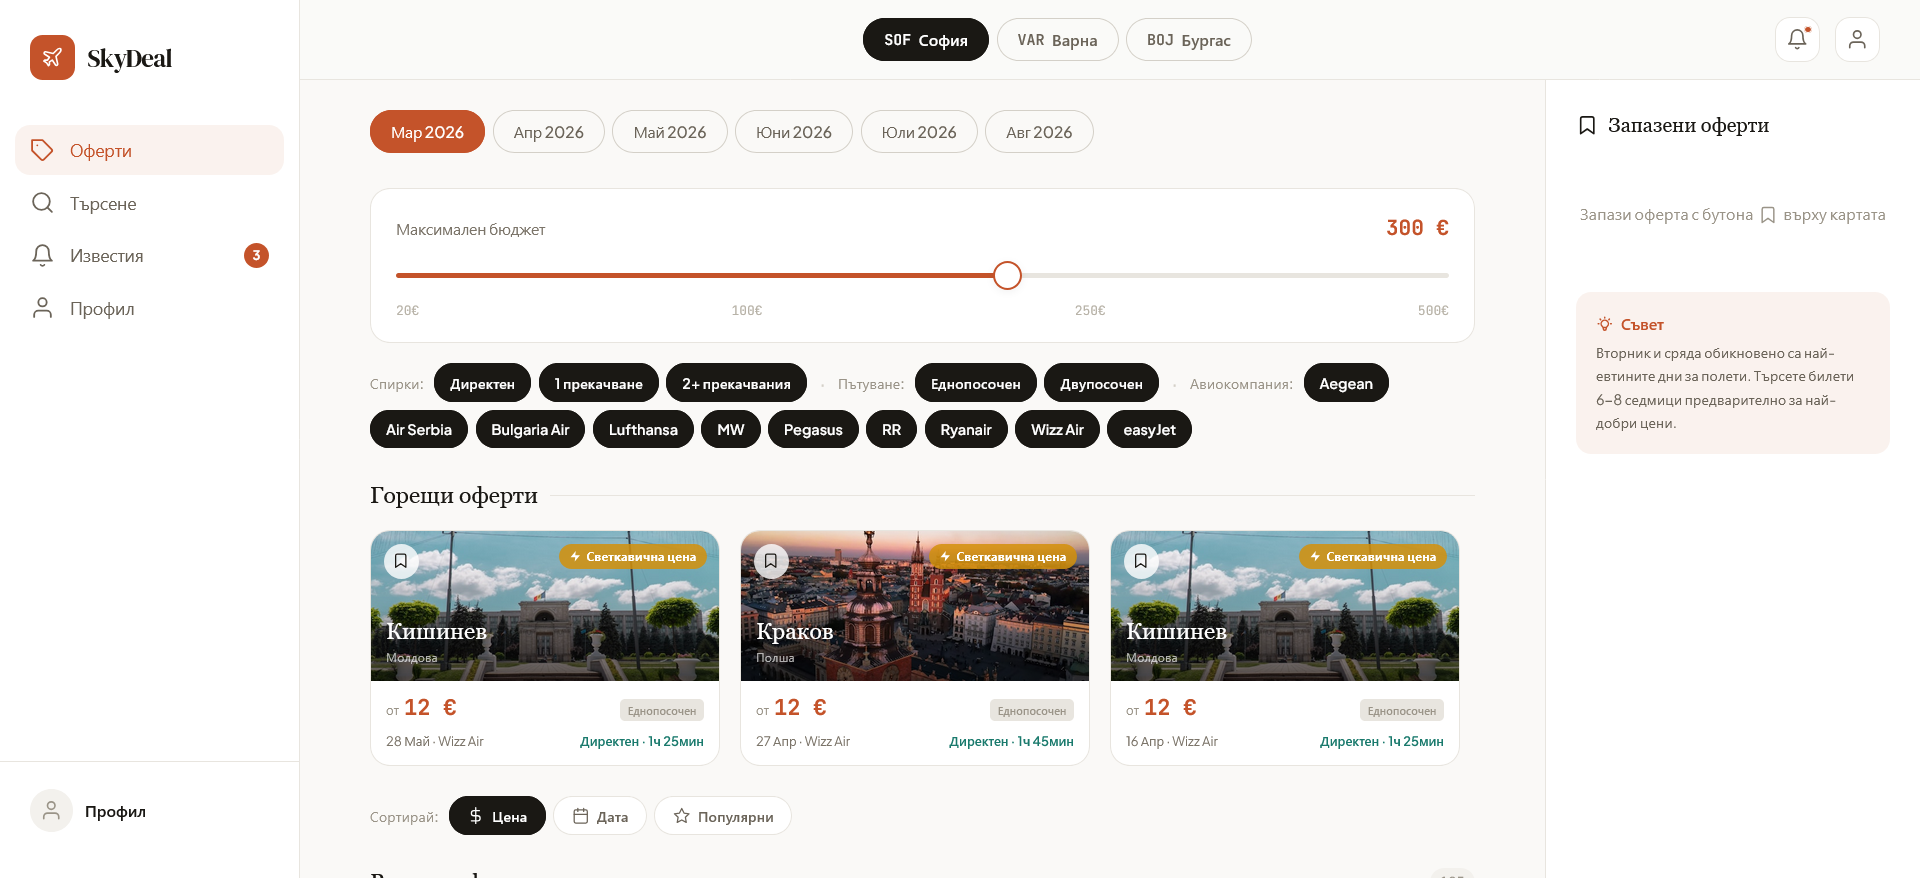The image size is (1920, 878).
Task: Open Профил at the sidebar bottom
Action: 115,811
